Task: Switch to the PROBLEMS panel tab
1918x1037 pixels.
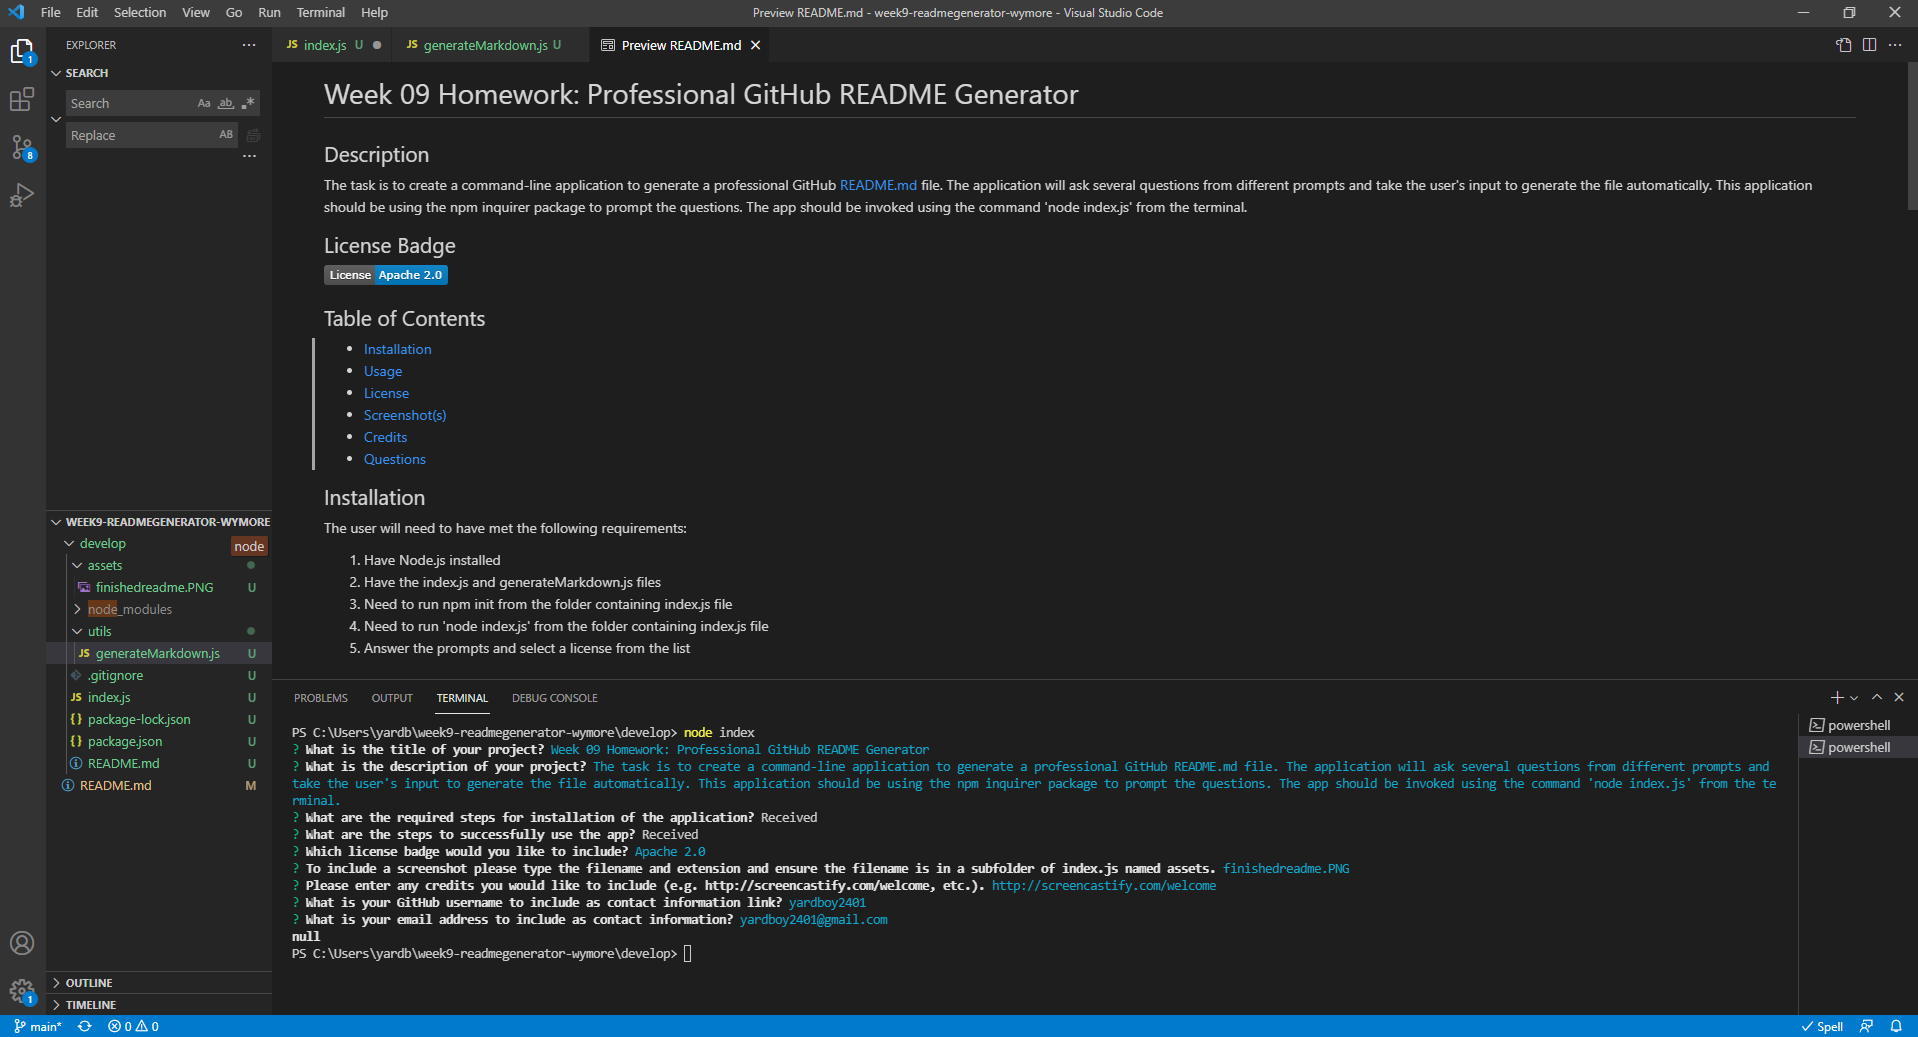Action: tap(321, 698)
